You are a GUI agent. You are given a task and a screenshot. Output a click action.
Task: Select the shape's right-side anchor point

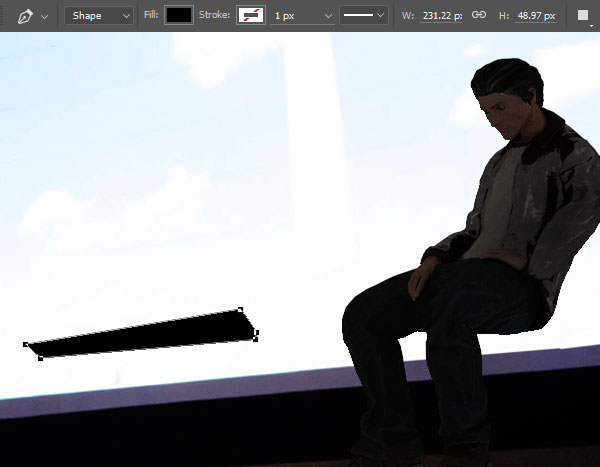[256, 333]
